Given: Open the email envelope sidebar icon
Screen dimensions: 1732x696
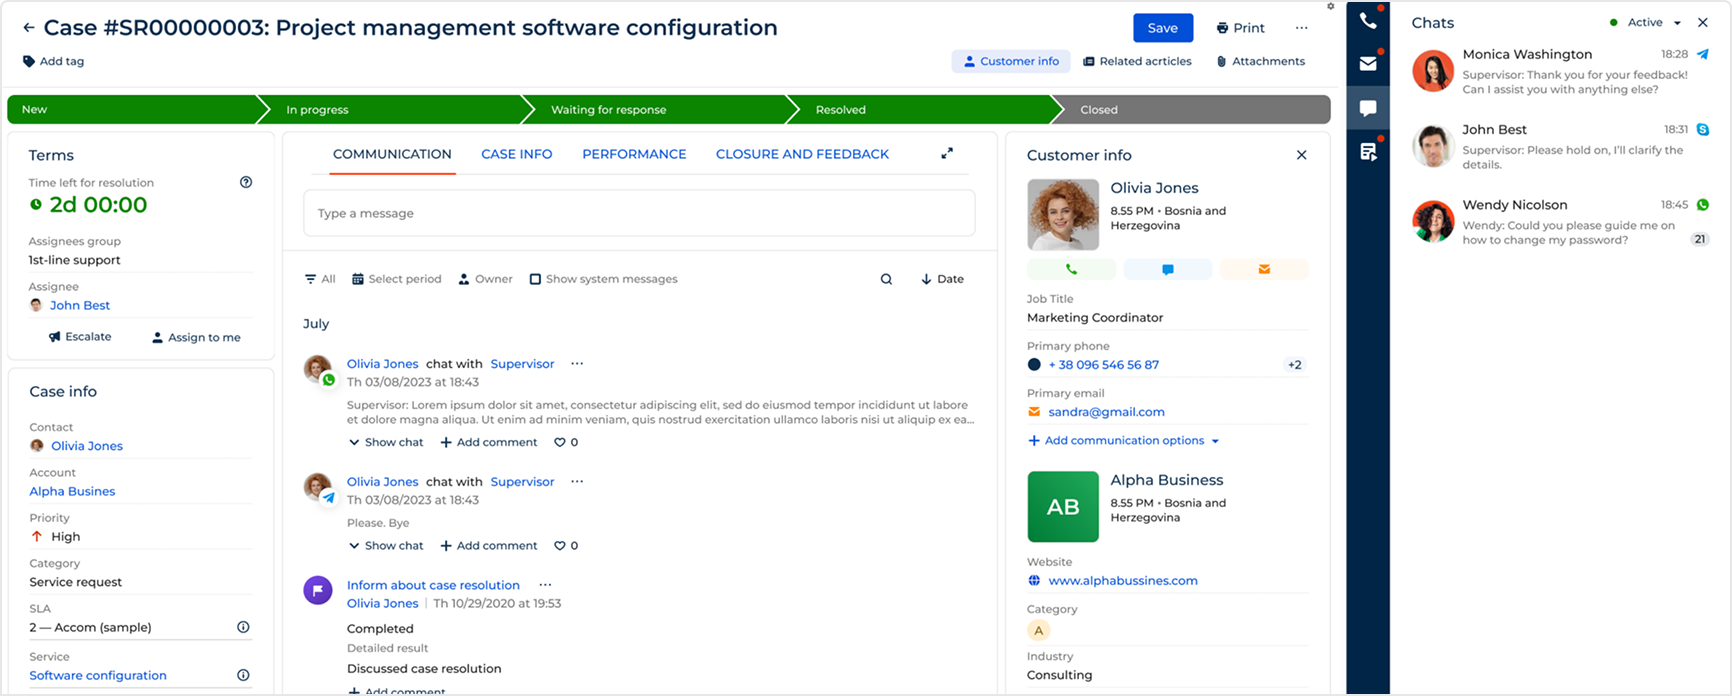Looking at the screenshot, I should coord(1367,64).
